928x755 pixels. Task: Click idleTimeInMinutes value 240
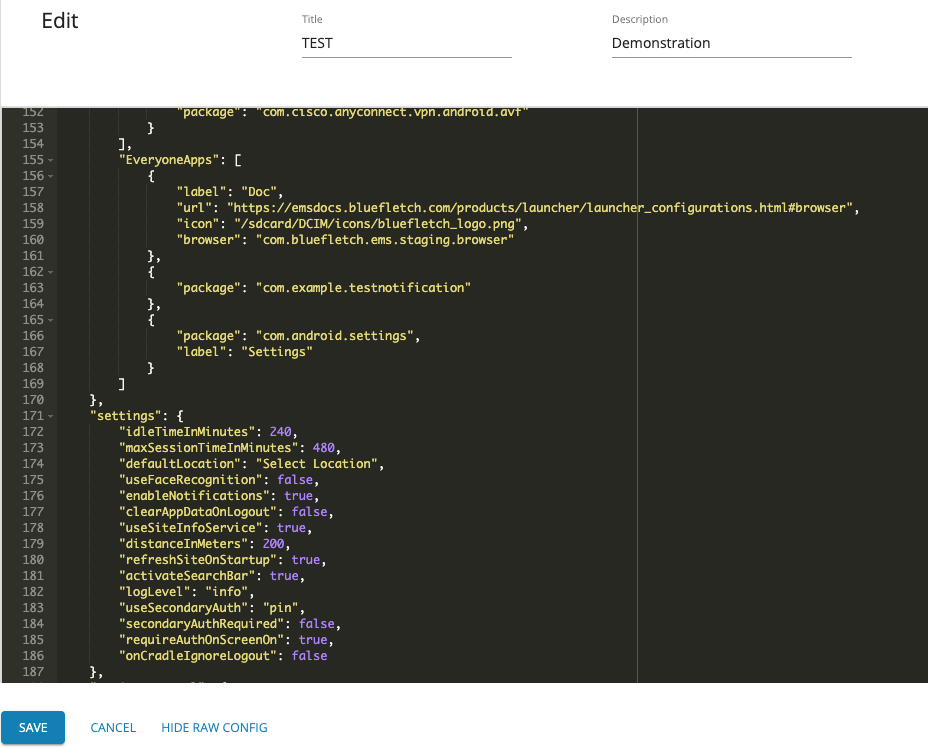point(281,431)
